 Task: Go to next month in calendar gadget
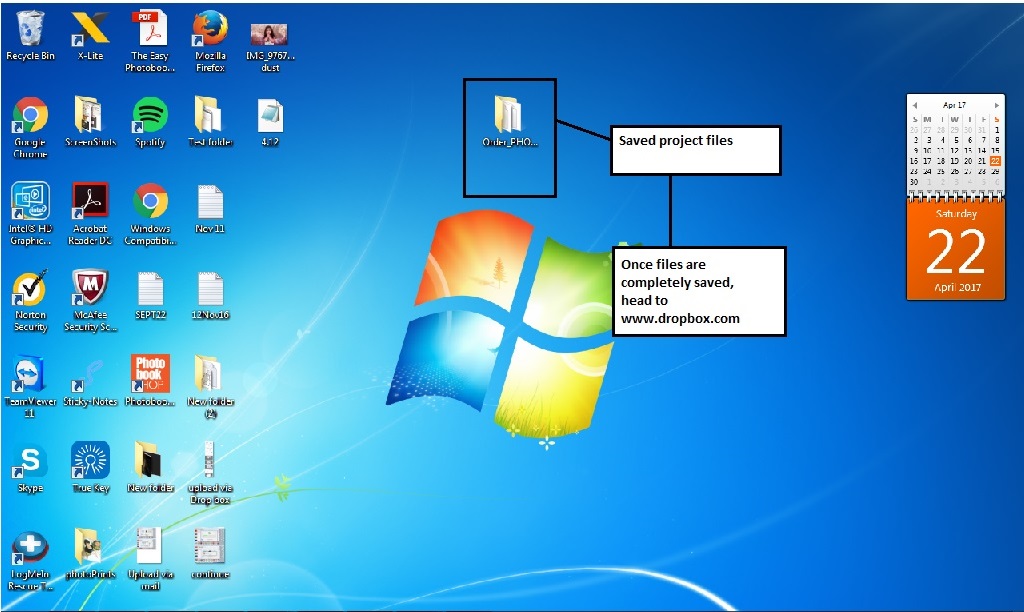point(997,105)
